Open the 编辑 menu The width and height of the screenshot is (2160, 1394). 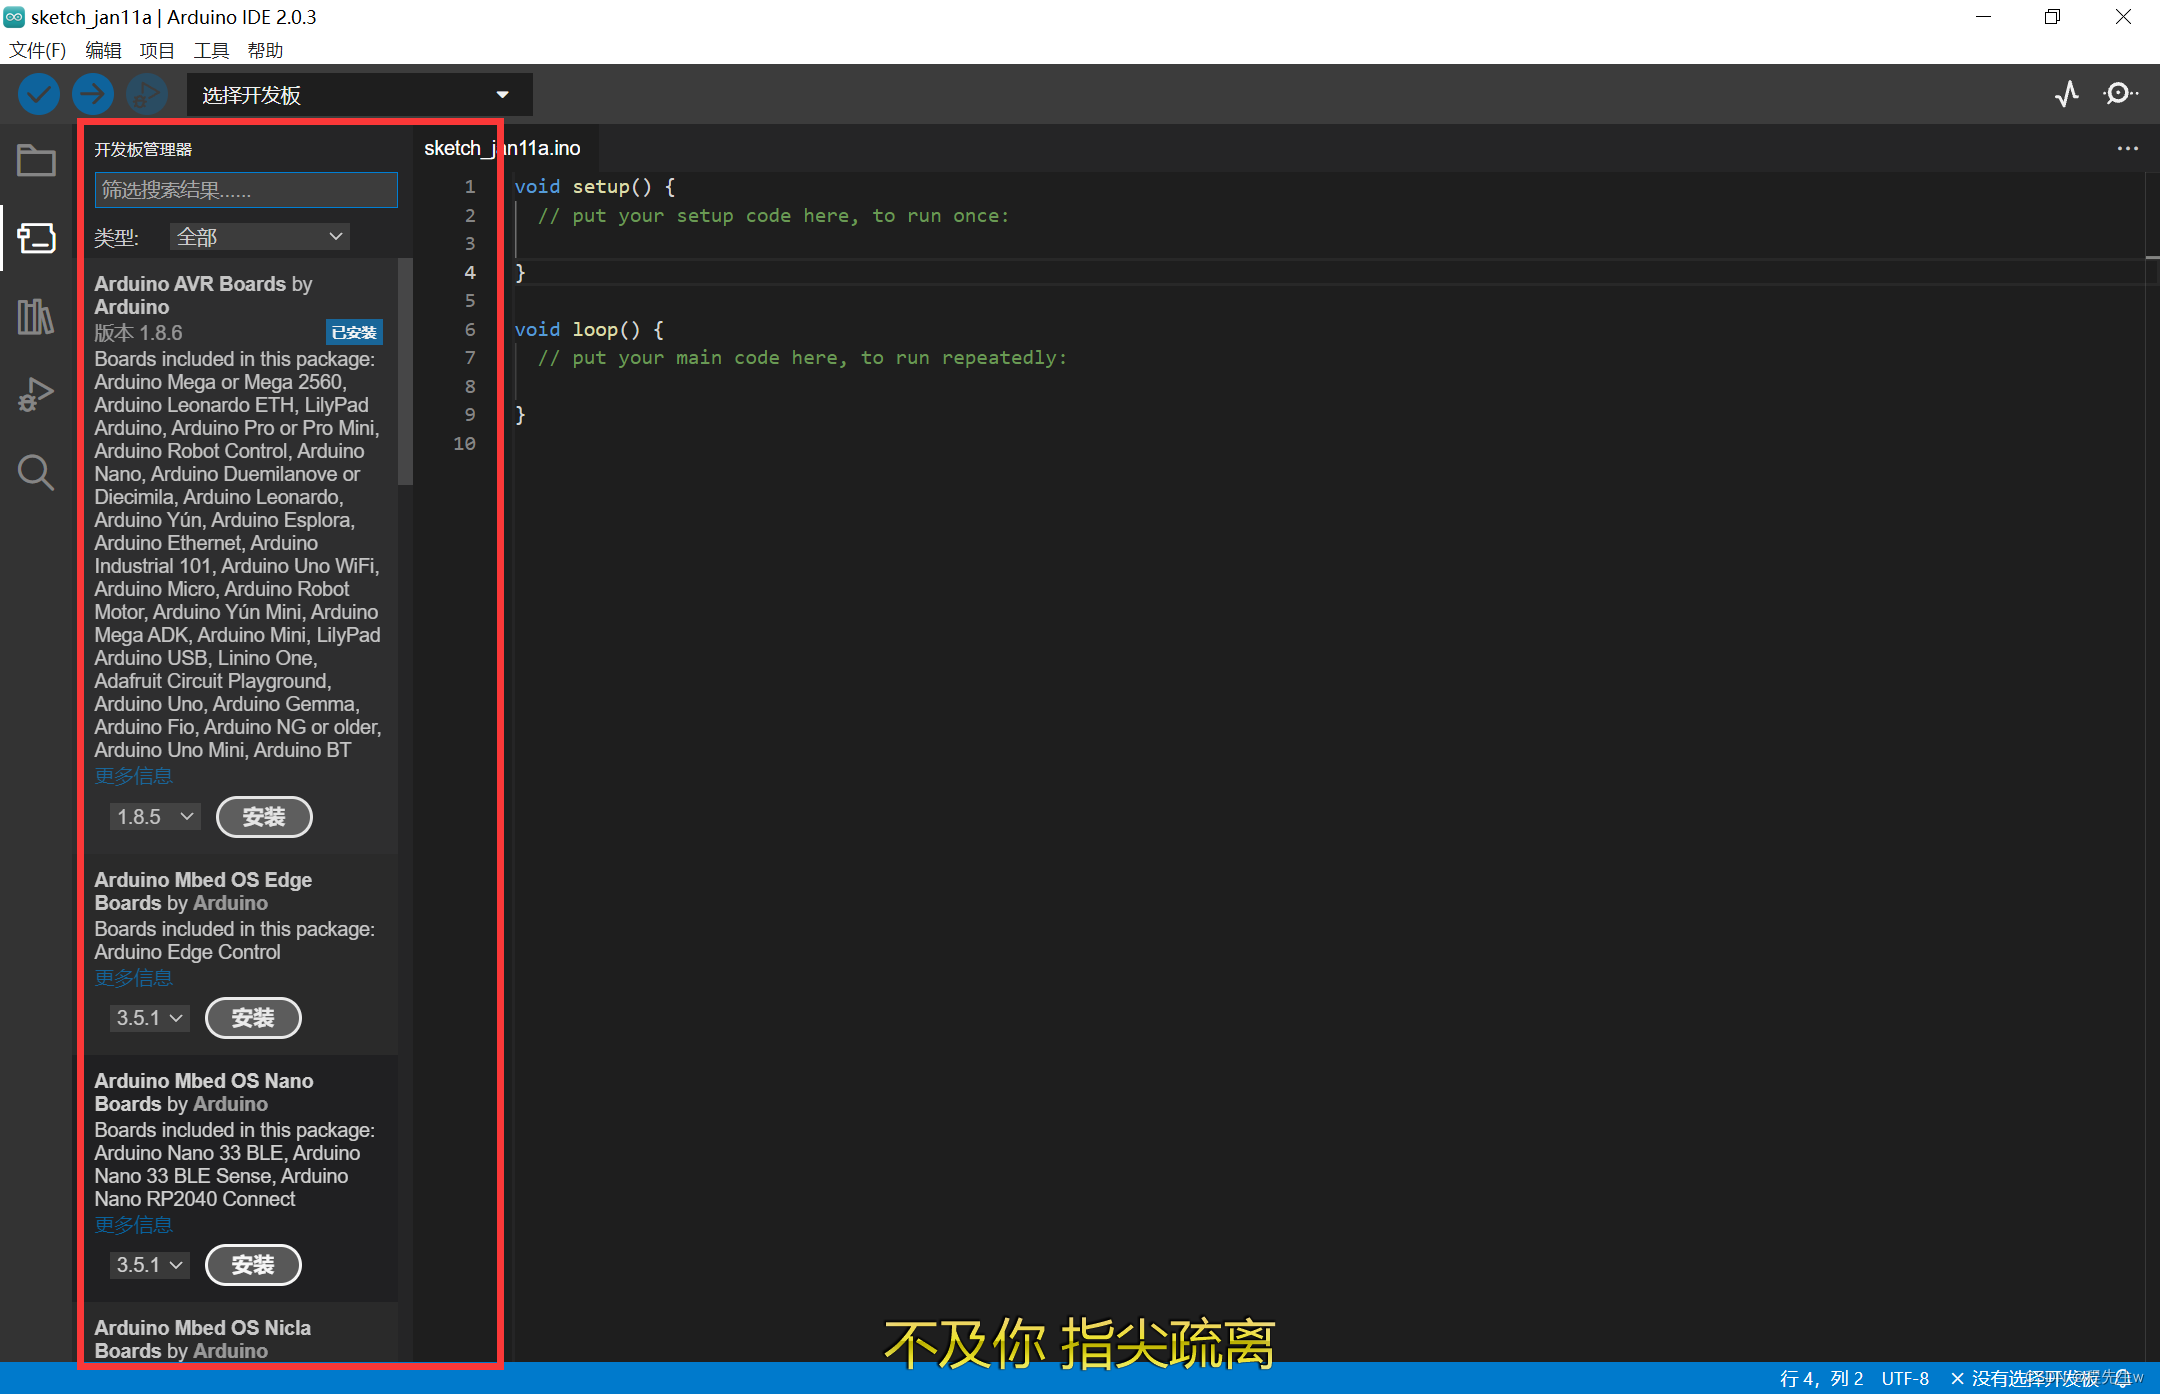pos(103,50)
